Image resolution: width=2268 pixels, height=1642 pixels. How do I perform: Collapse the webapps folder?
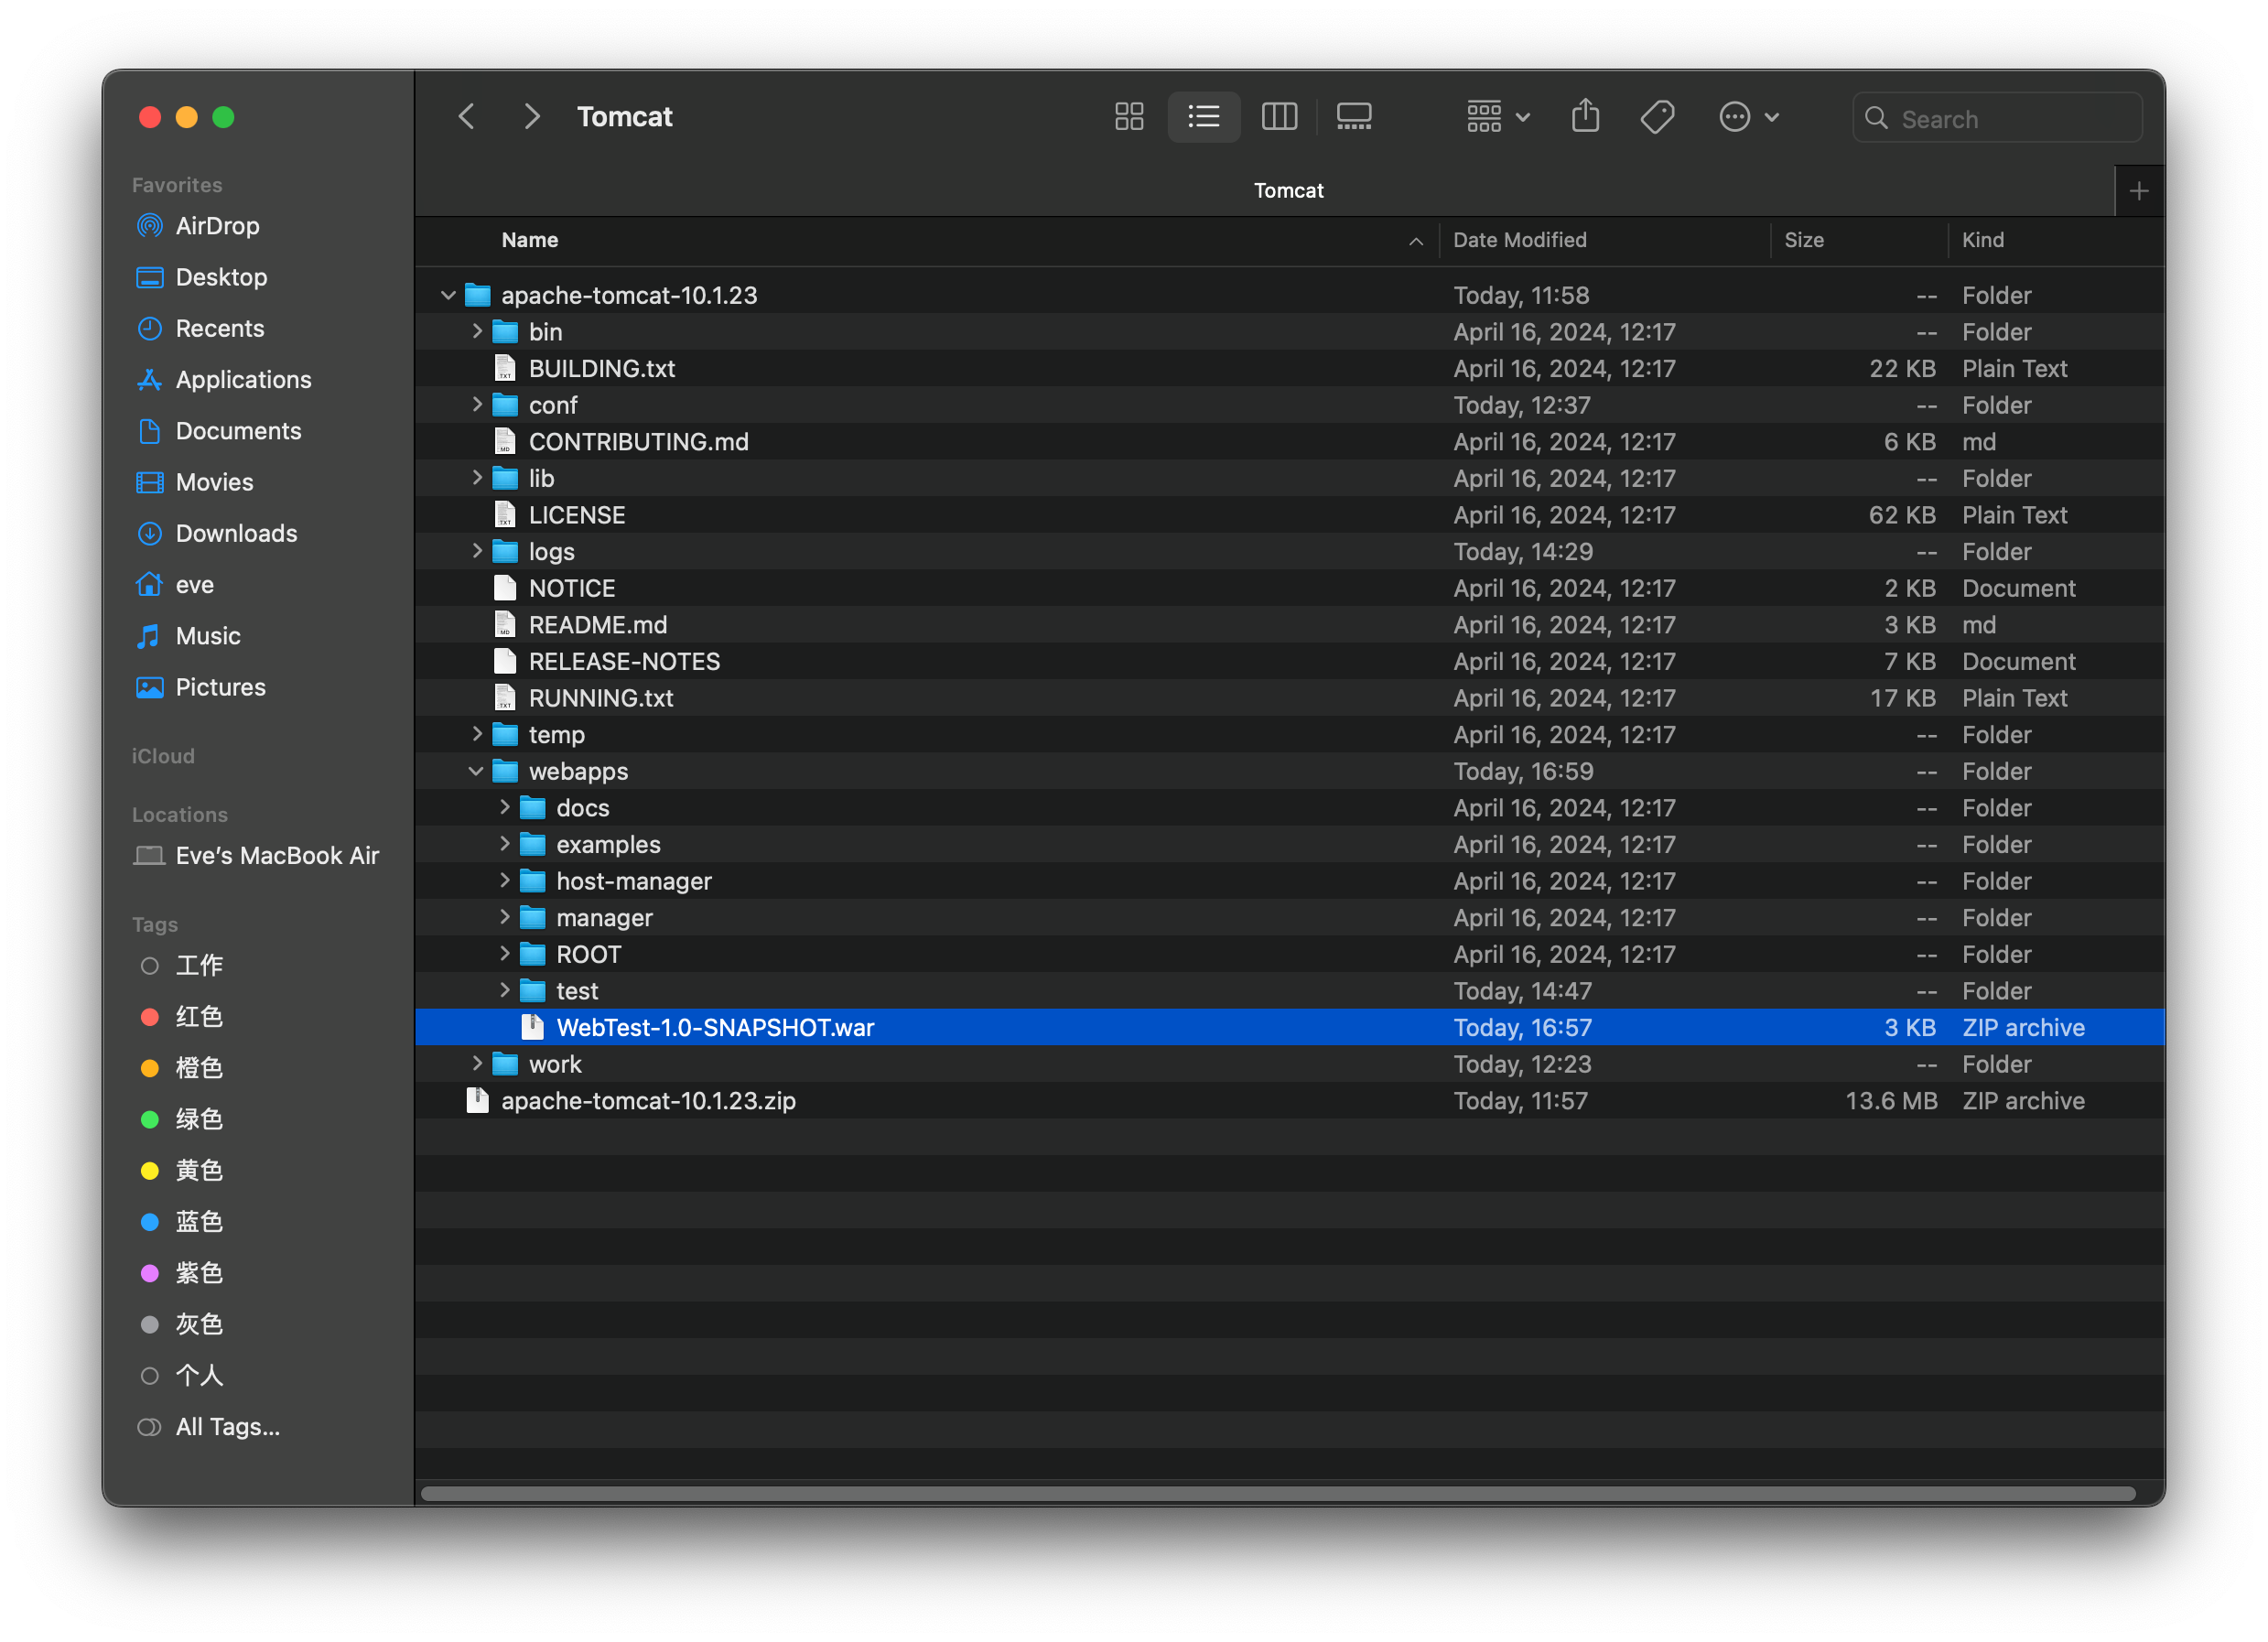[x=475, y=770]
